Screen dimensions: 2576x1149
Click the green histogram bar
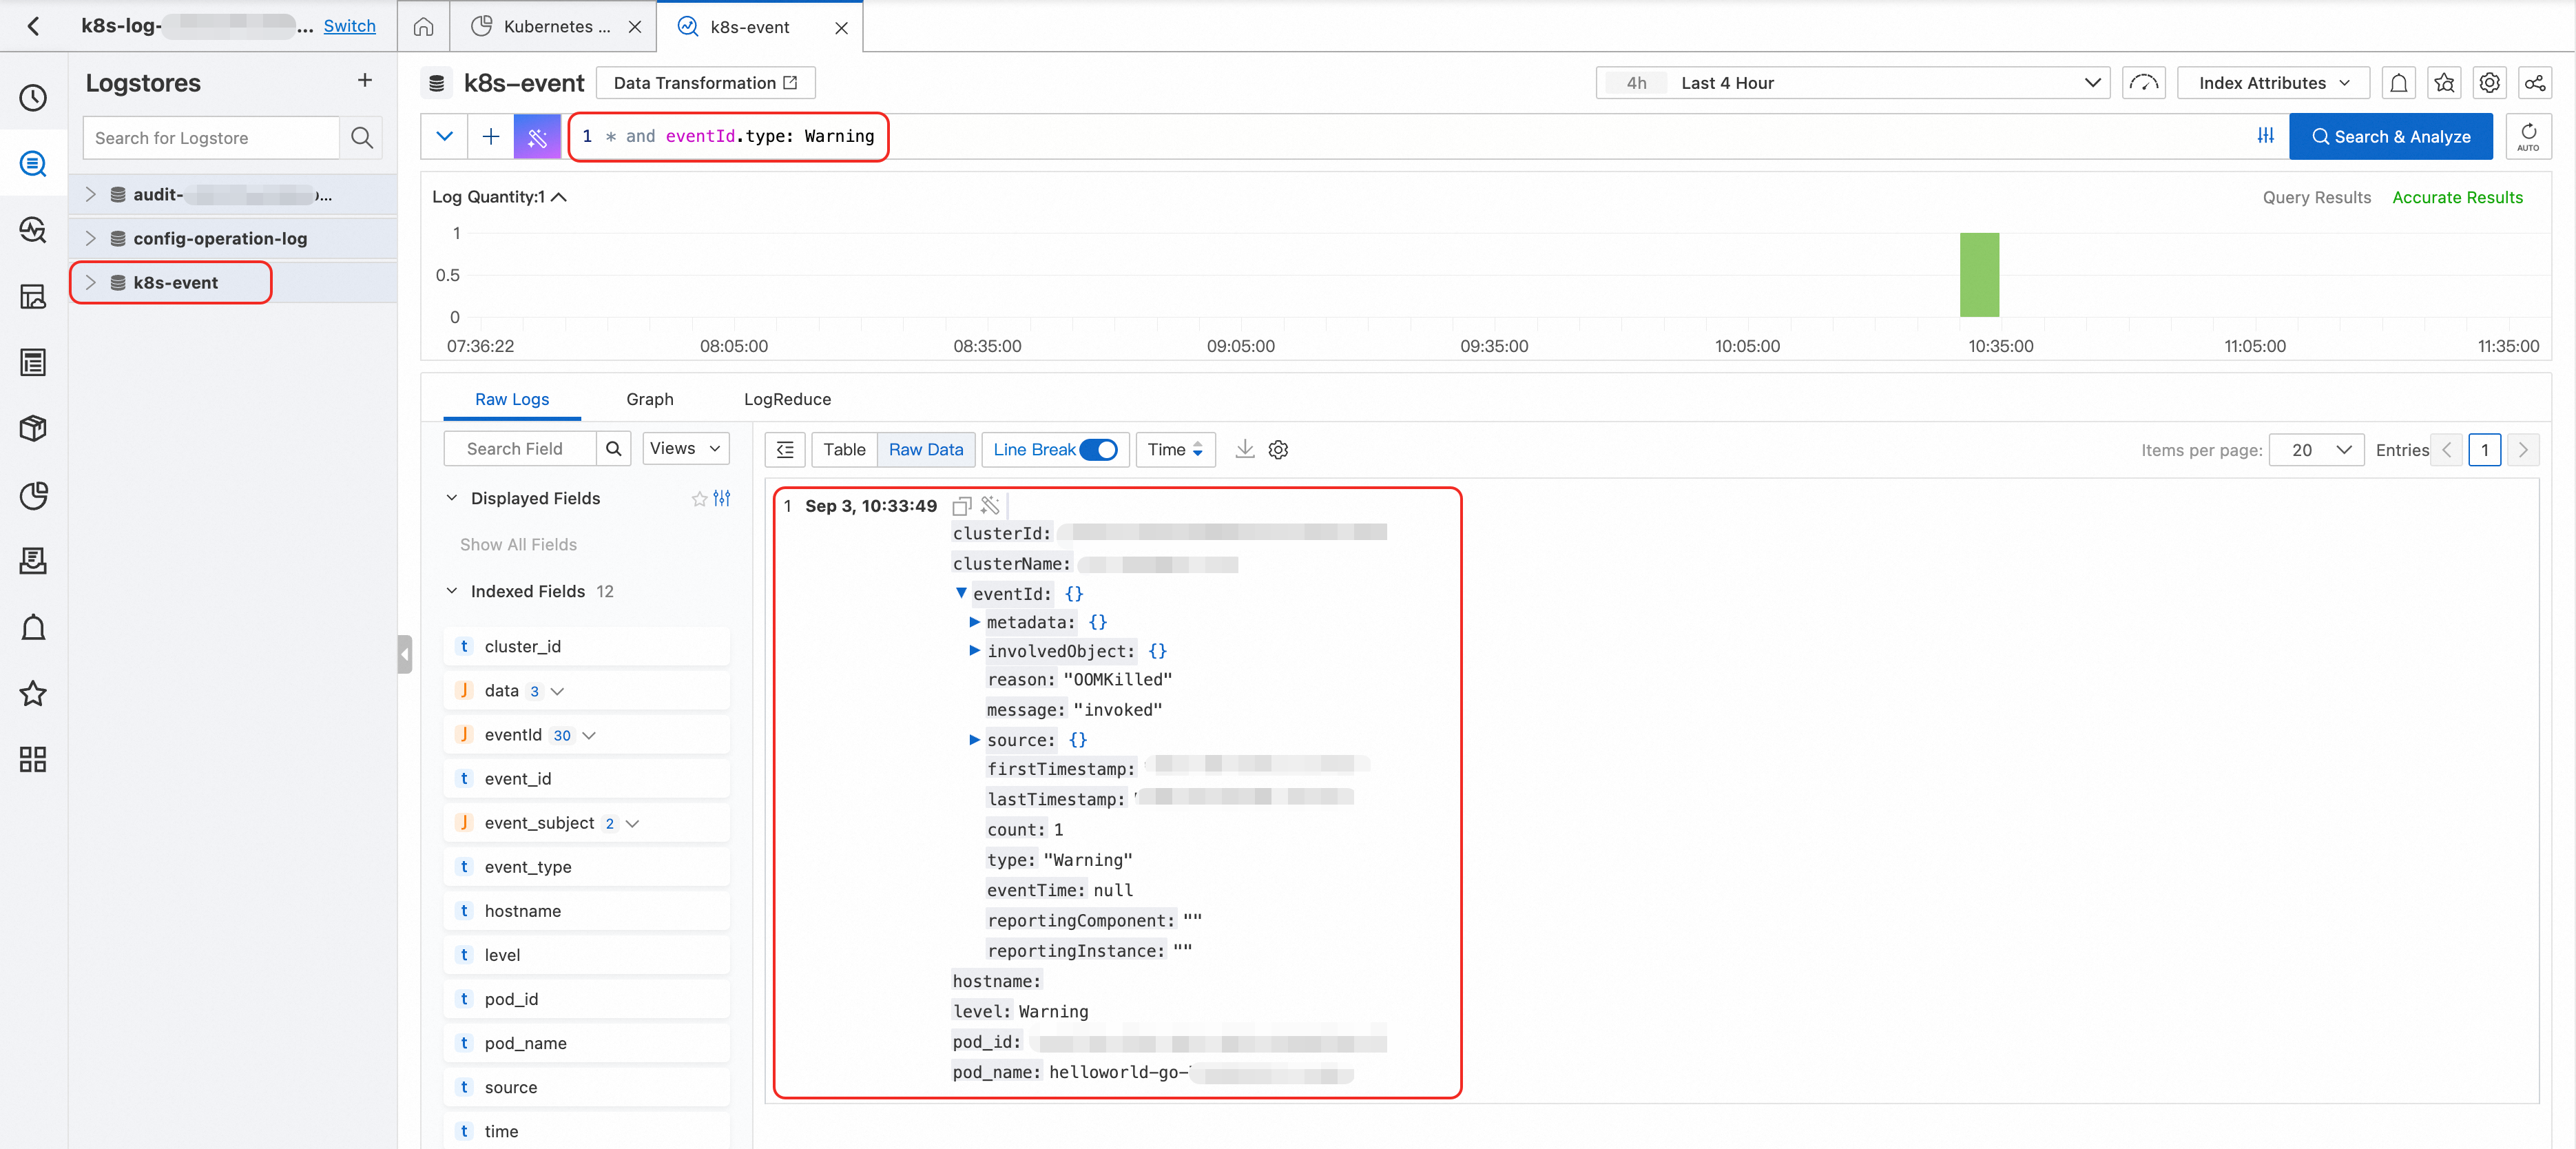click(1979, 275)
